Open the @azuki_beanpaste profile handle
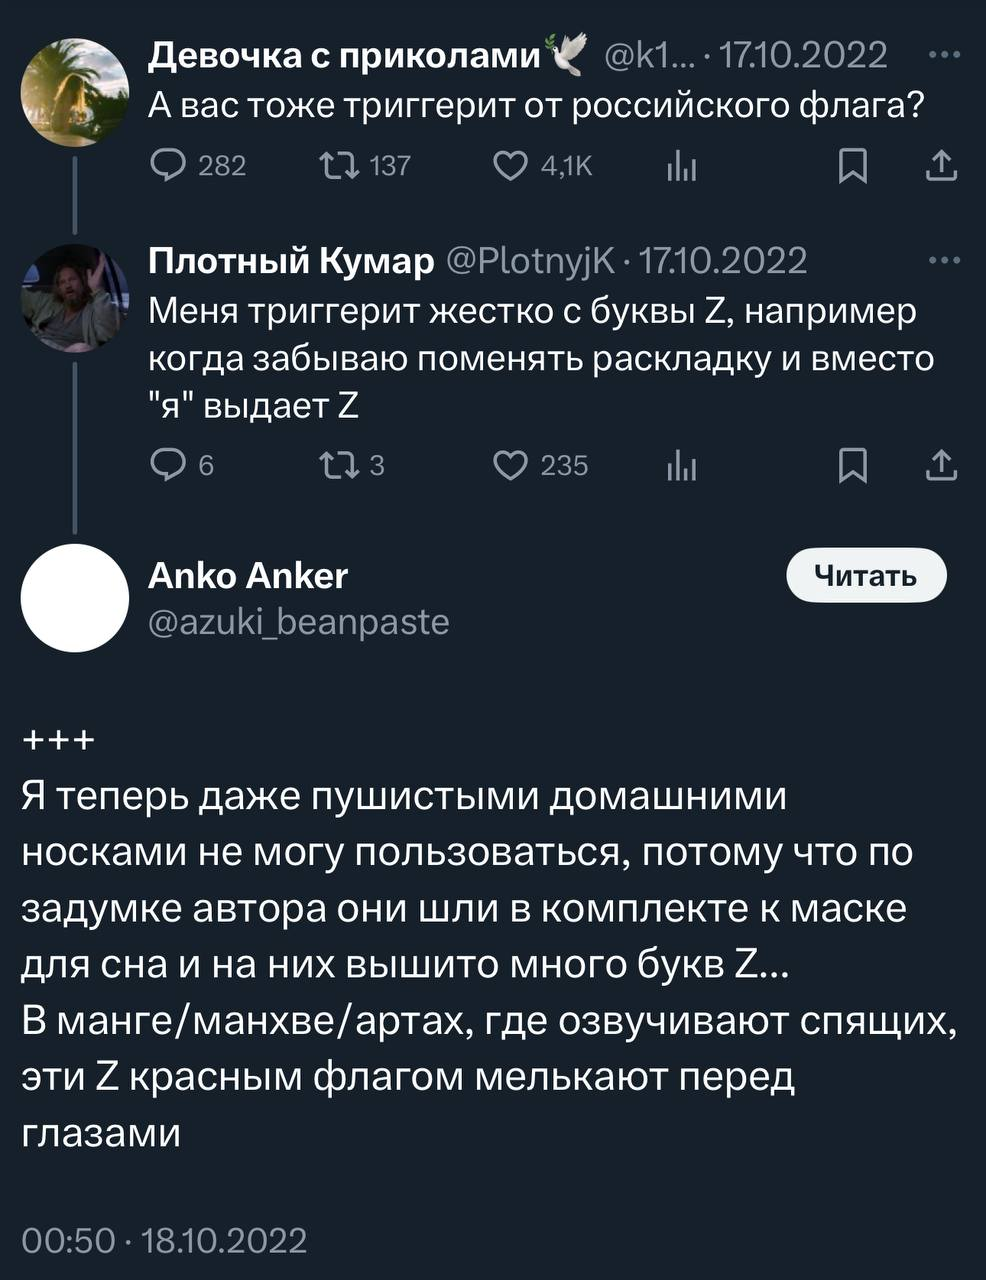 coord(299,622)
